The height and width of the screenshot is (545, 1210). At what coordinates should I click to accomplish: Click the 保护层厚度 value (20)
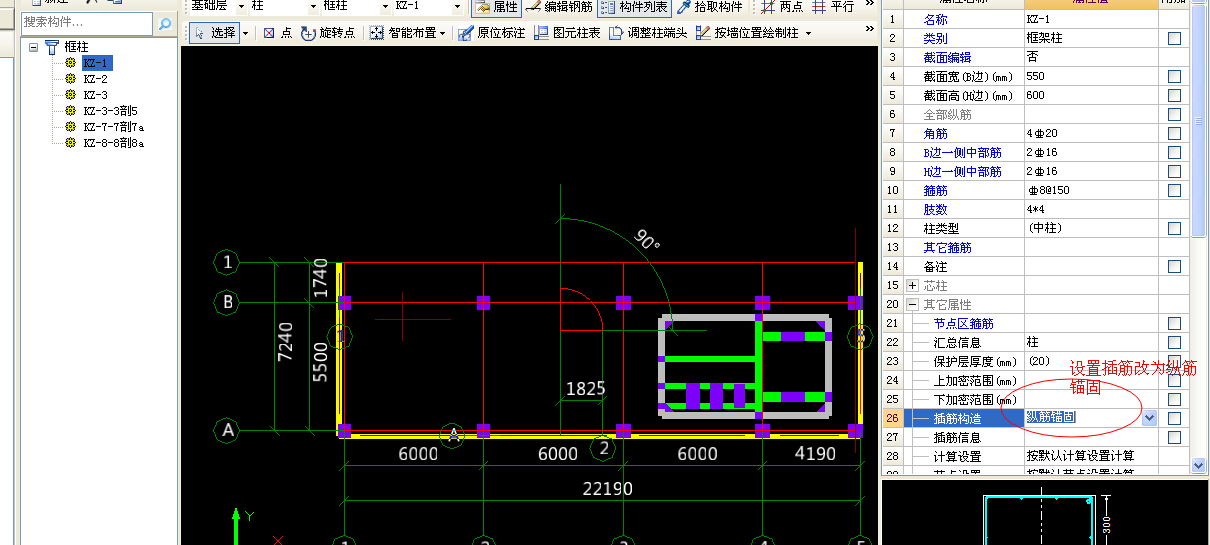coord(1091,361)
